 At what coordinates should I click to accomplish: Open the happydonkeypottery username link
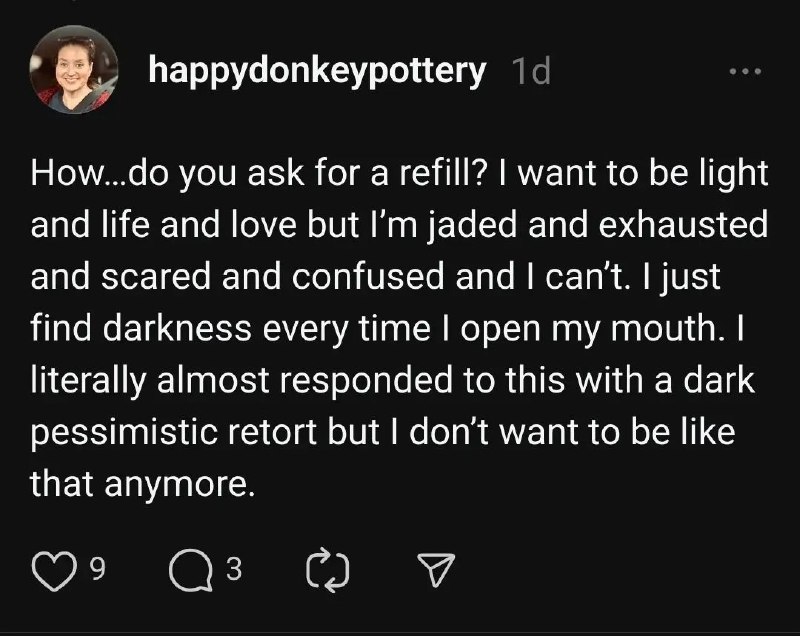coord(317,72)
